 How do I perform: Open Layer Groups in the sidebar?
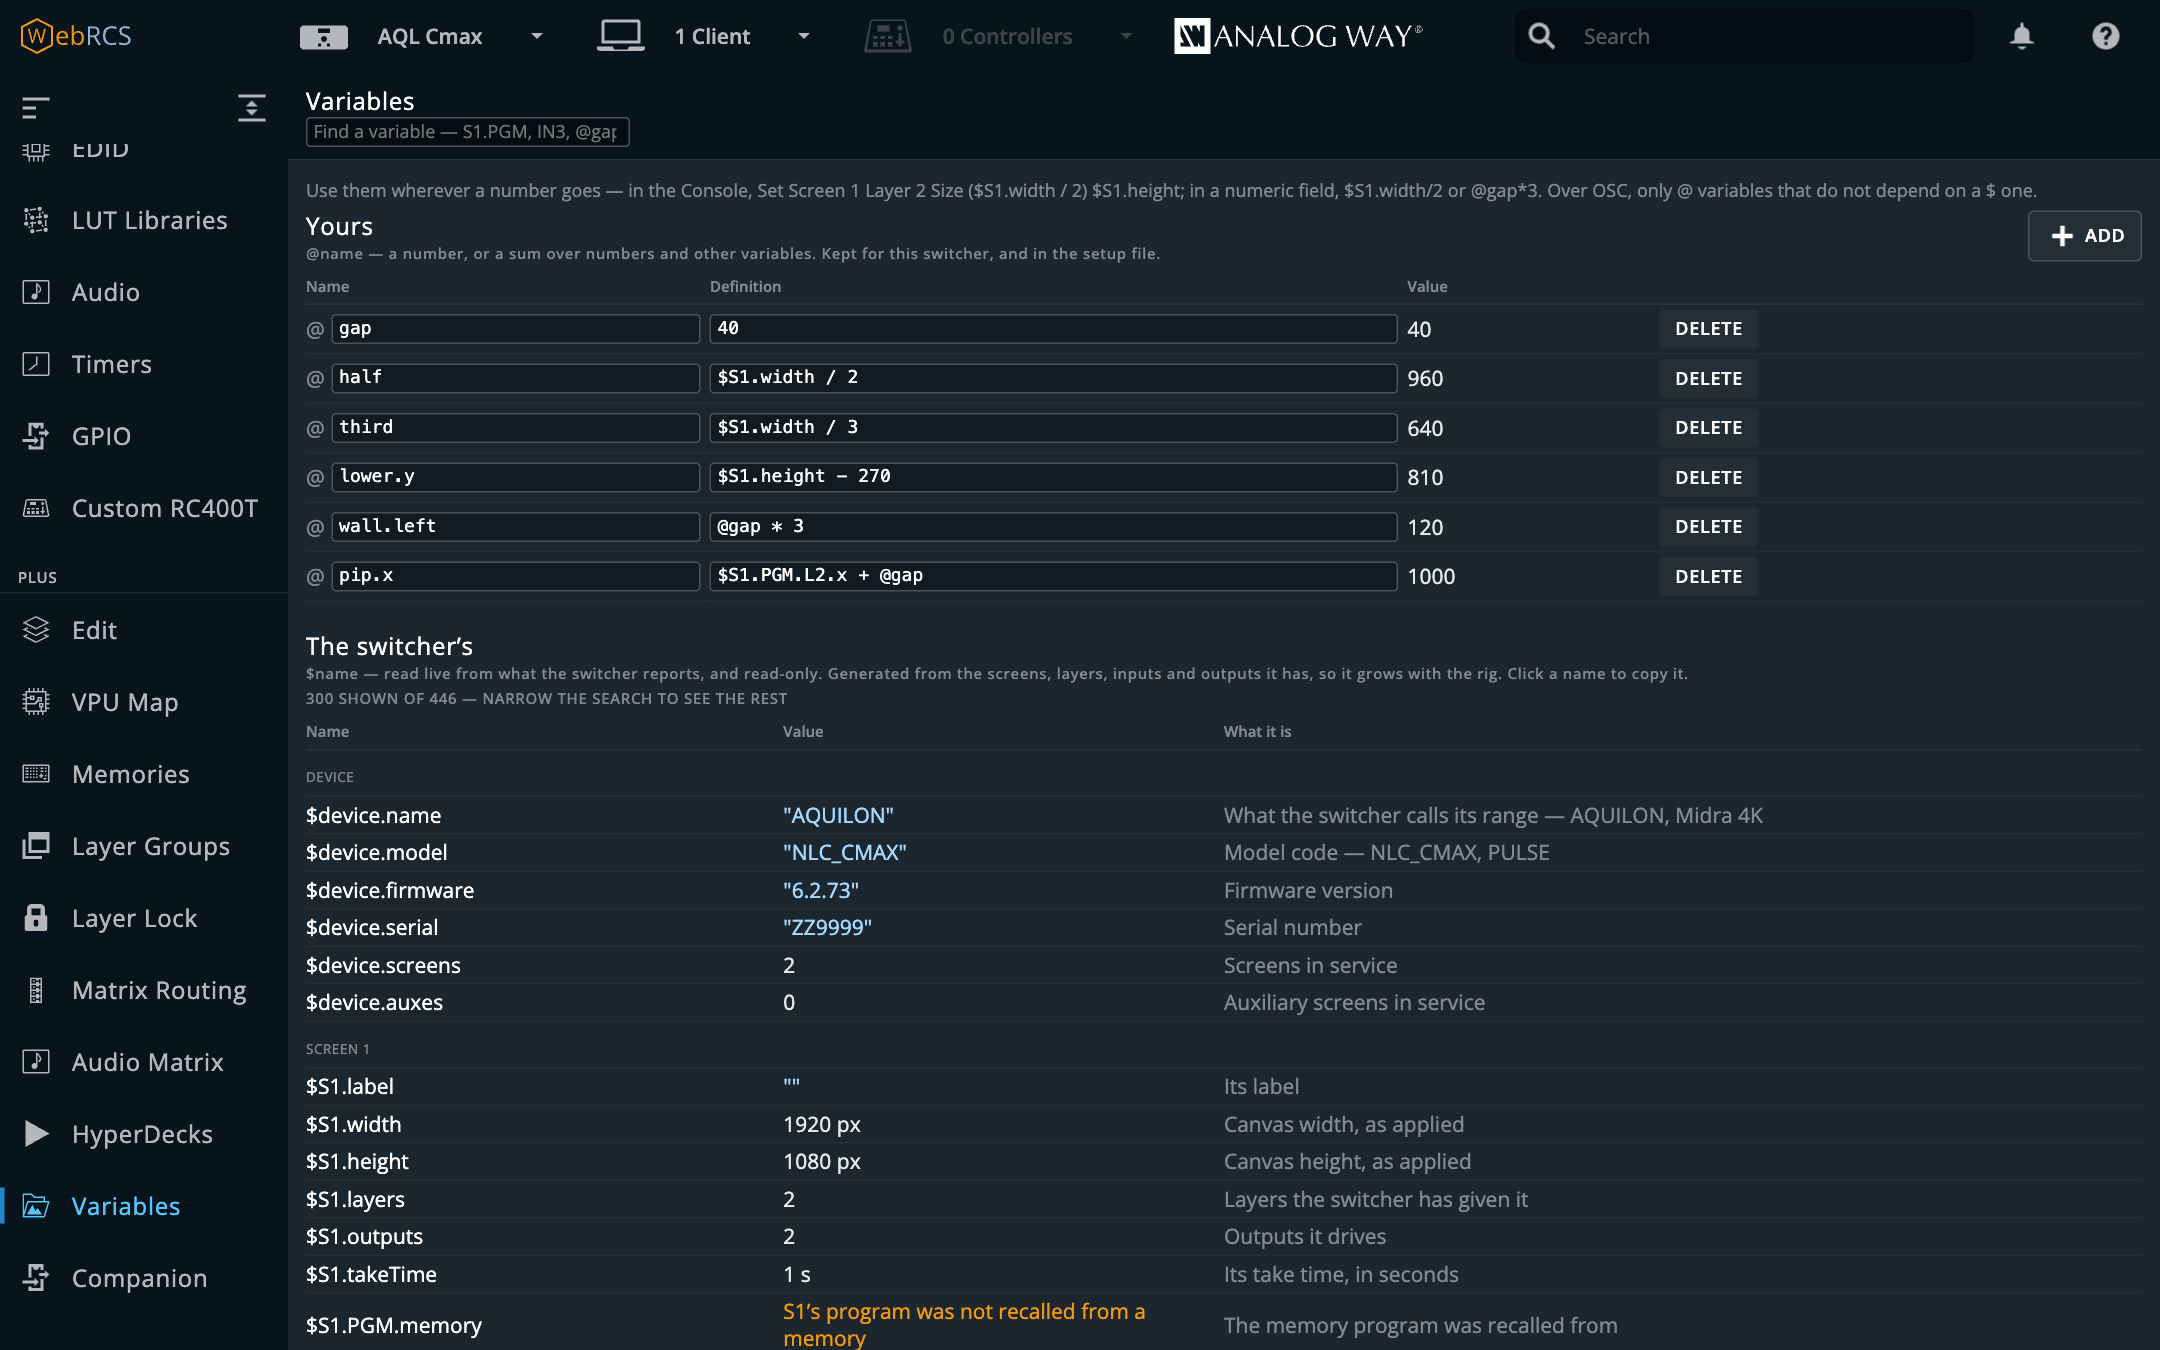pyautogui.click(x=150, y=846)
